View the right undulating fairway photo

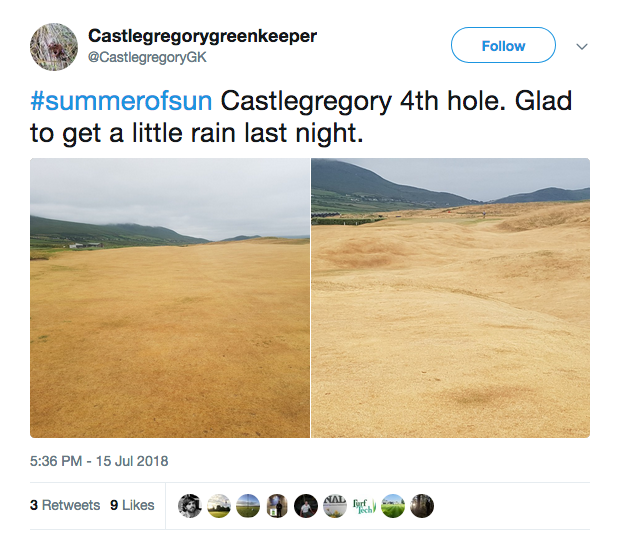pyautogui.click(x=450, y=298)
